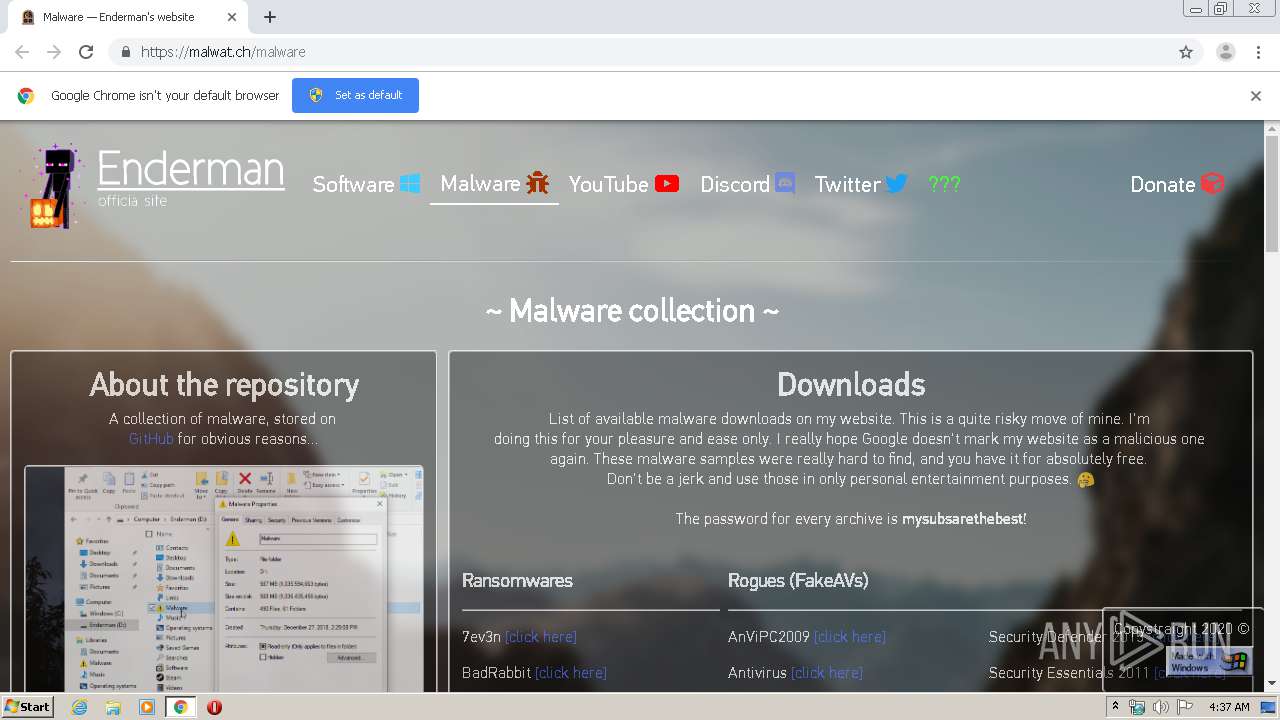The image size is (1280, 720).
Task: Open Chrome three-dot menu
Action: tap(1258, 52)
